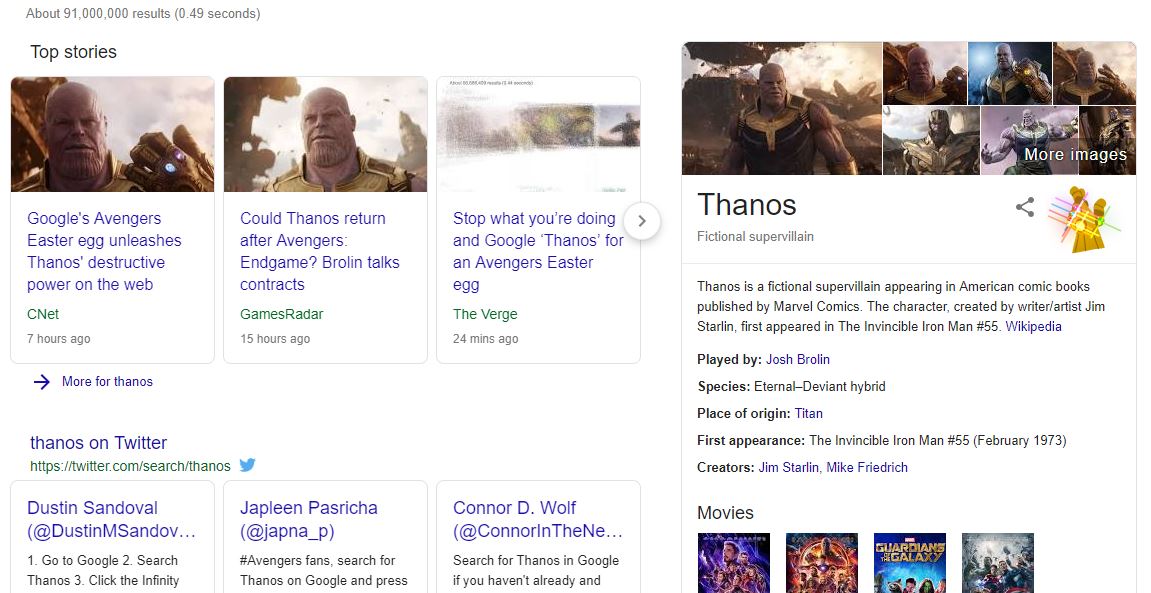This screenshot has width=1151, height=593.
Task: Click the Thanos panel title
Action: (747, 205)
